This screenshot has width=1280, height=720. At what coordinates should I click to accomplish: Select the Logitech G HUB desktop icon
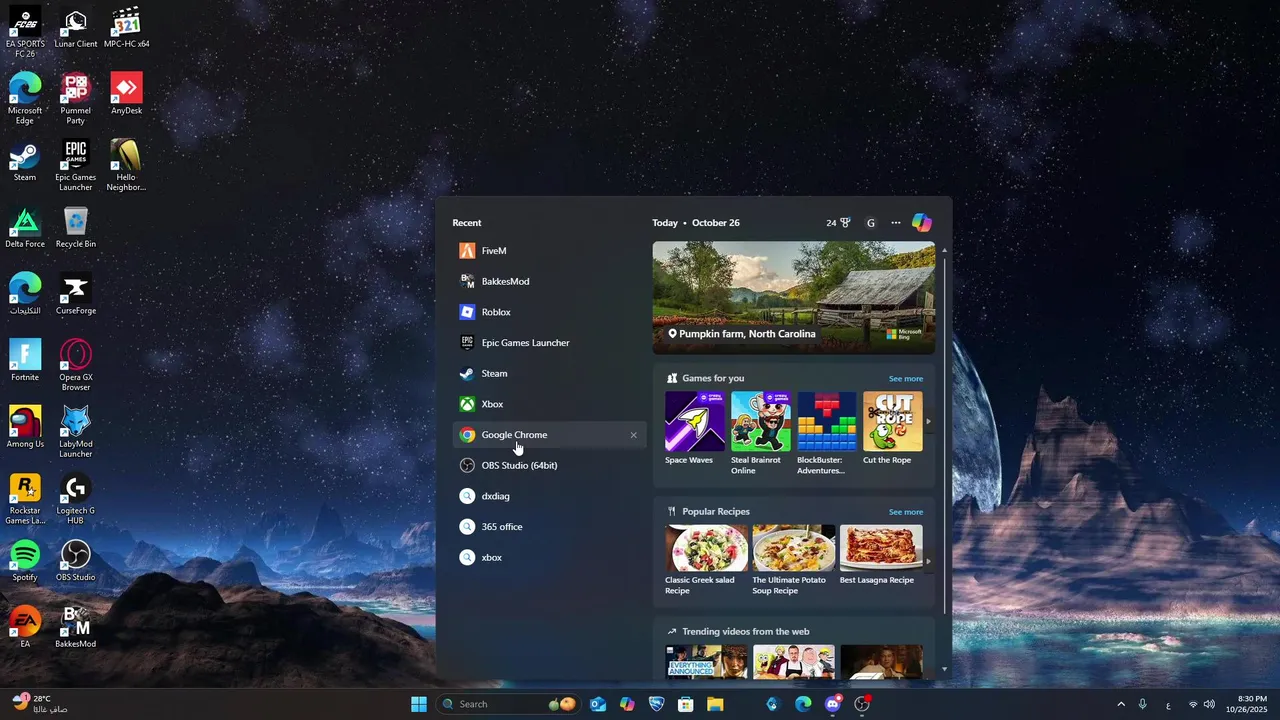76,499
